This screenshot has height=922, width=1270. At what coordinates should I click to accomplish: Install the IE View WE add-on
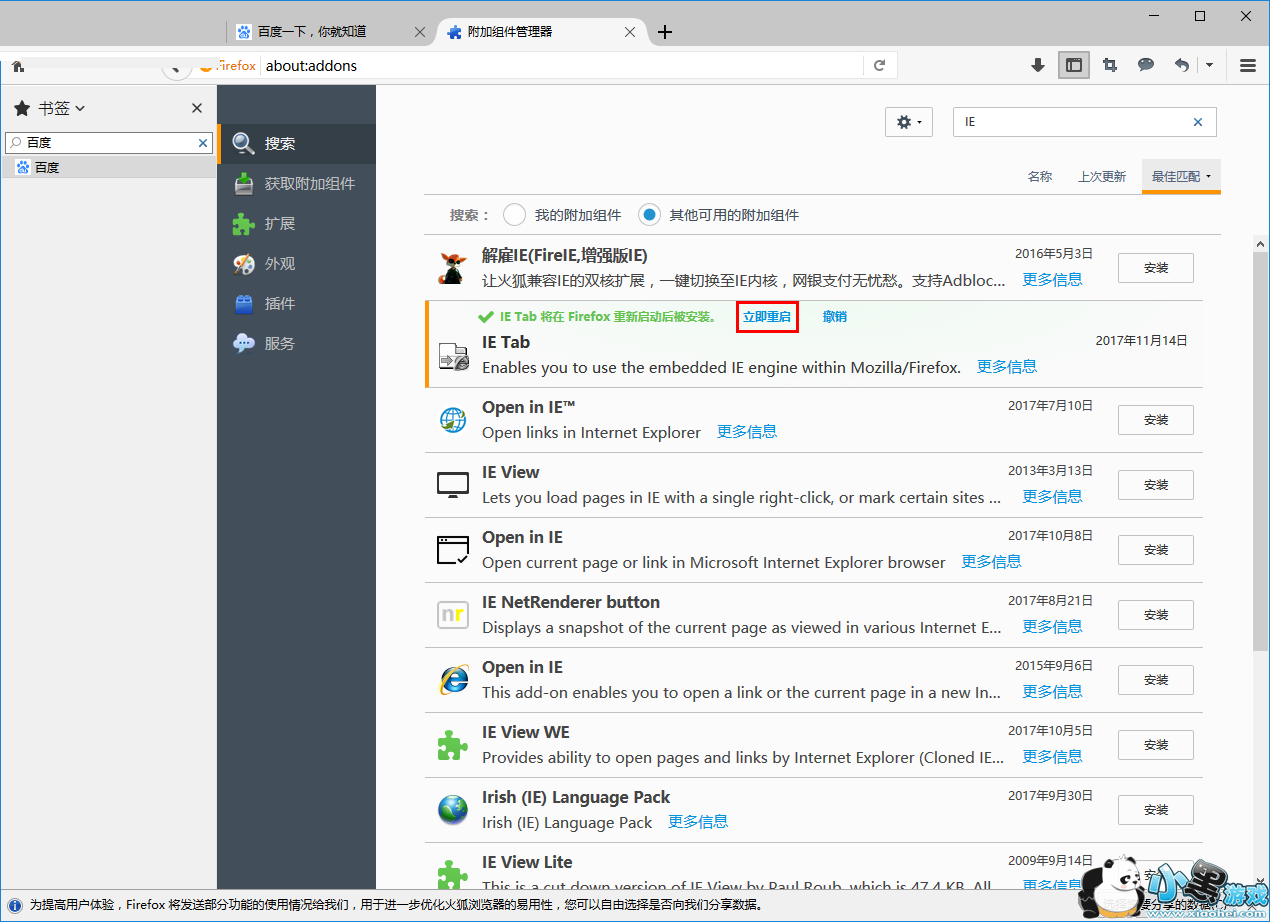[x=1156, y=745]
